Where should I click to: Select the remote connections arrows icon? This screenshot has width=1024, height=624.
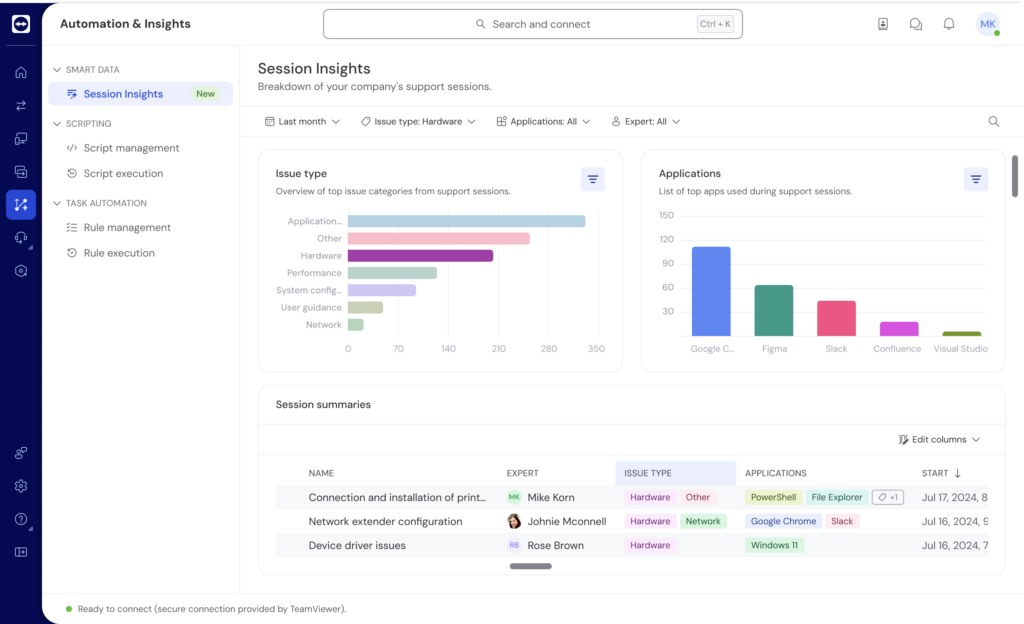(20, 104)
